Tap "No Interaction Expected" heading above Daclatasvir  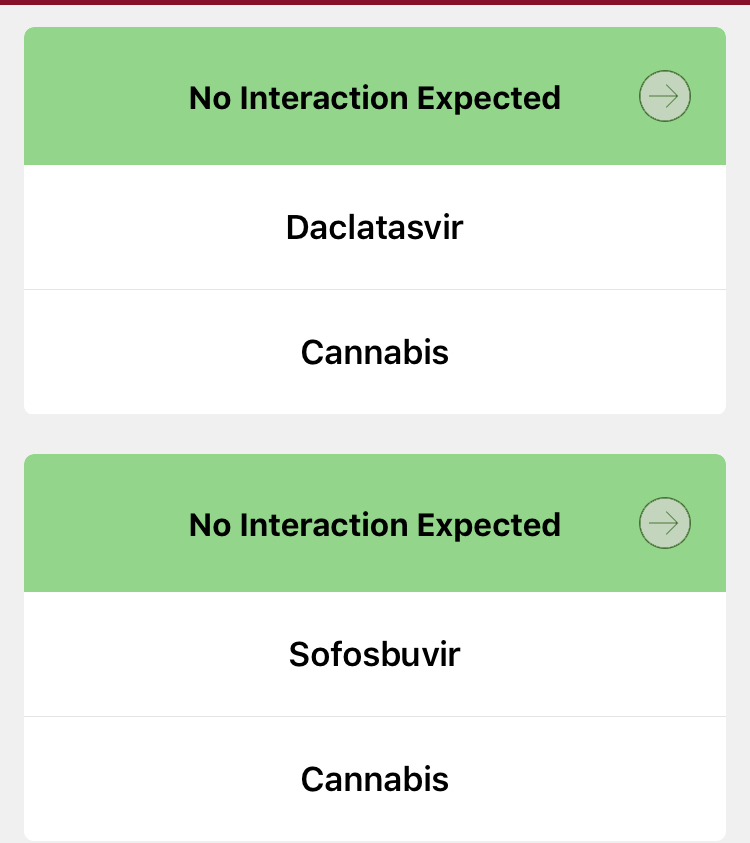pyautogui.click(x=375, y=98)
